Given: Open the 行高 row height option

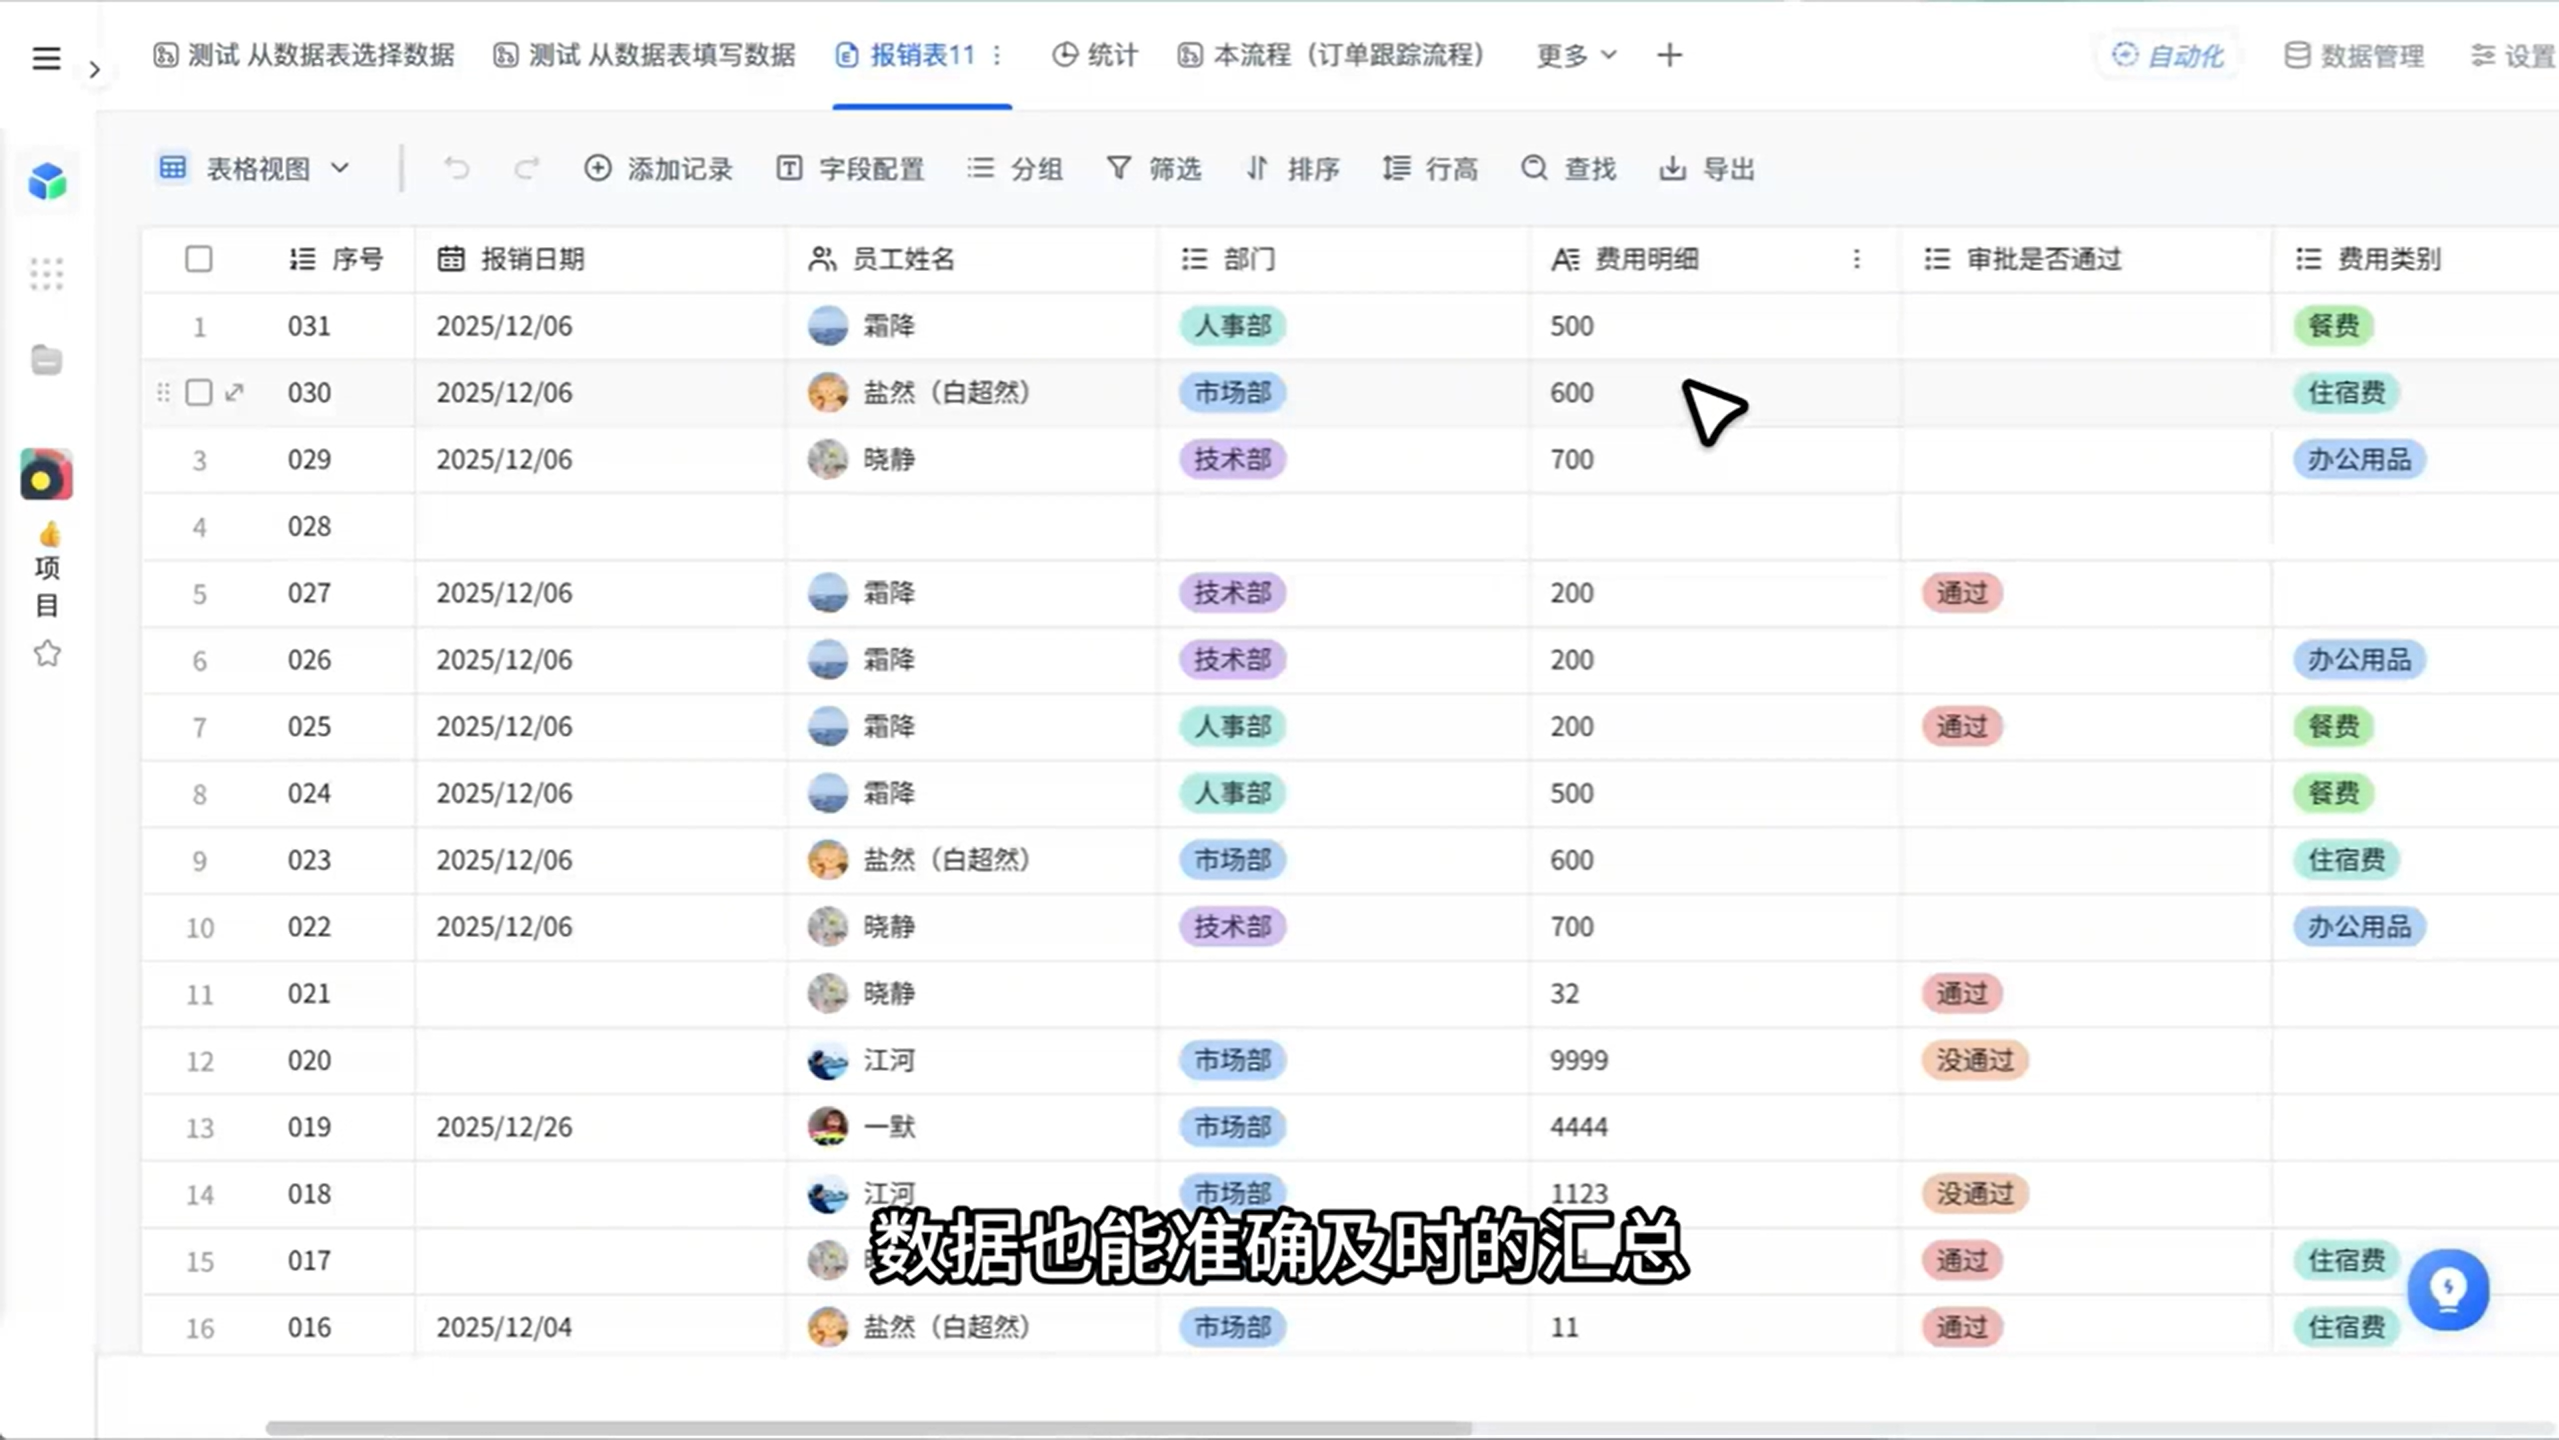Looking at the screenshot, I should 1430,168.
